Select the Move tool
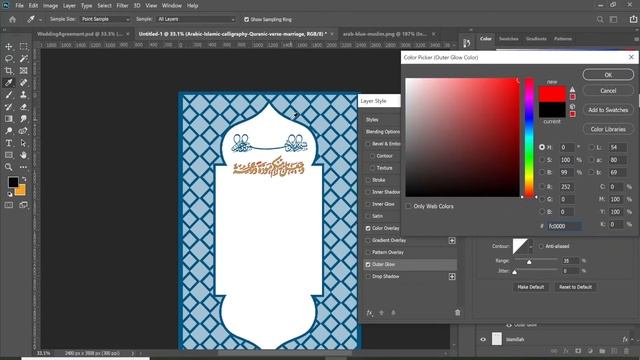This screenshot has height=360, width=640. [9, 47]
